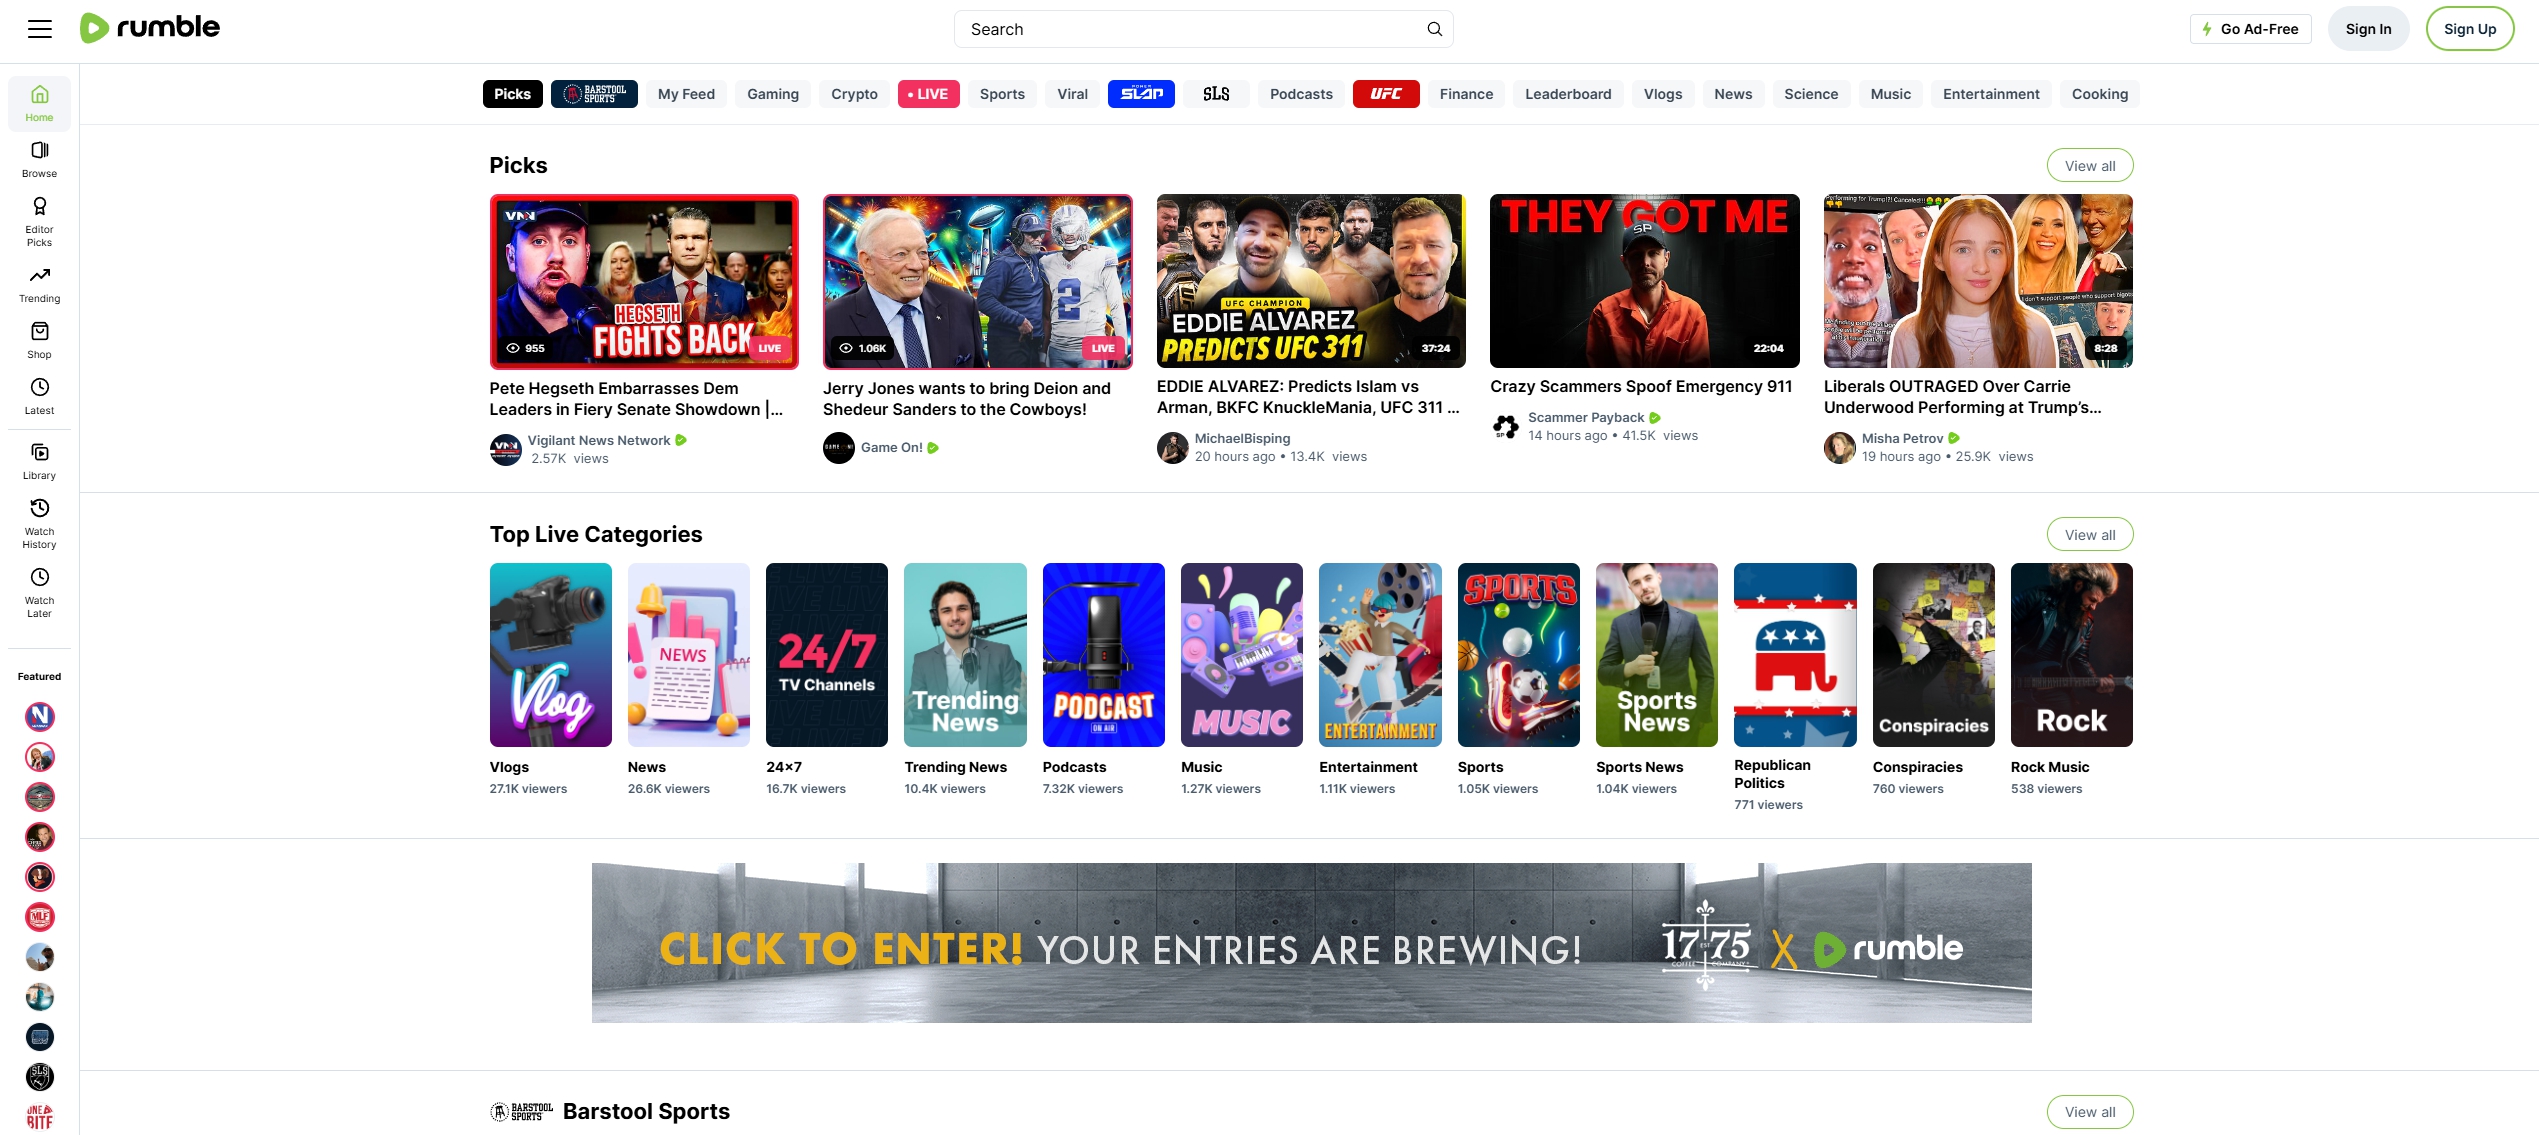Click the Sign Up button
2539x1135 pixels.
pos(2469,29)
